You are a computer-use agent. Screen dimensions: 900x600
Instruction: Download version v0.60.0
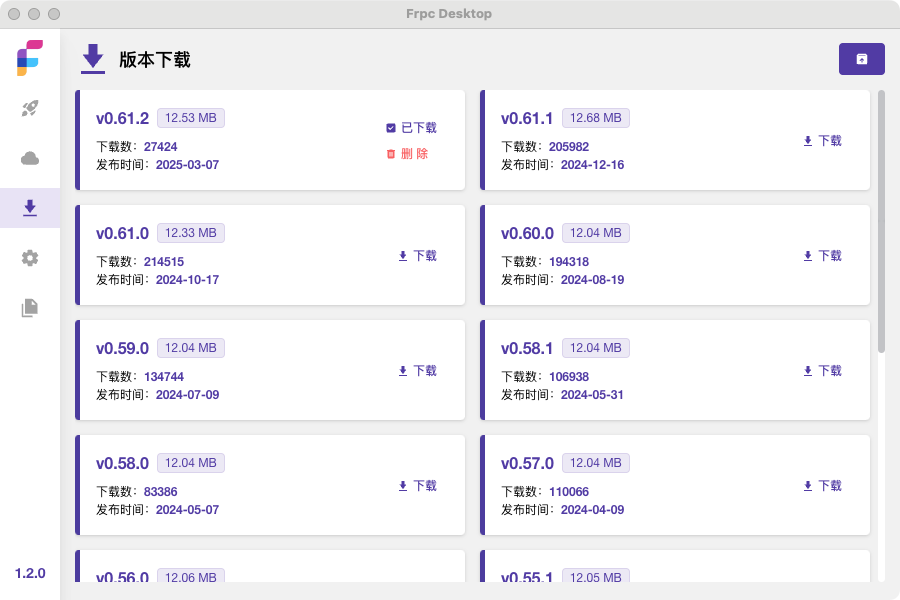(x=822, y=256)
